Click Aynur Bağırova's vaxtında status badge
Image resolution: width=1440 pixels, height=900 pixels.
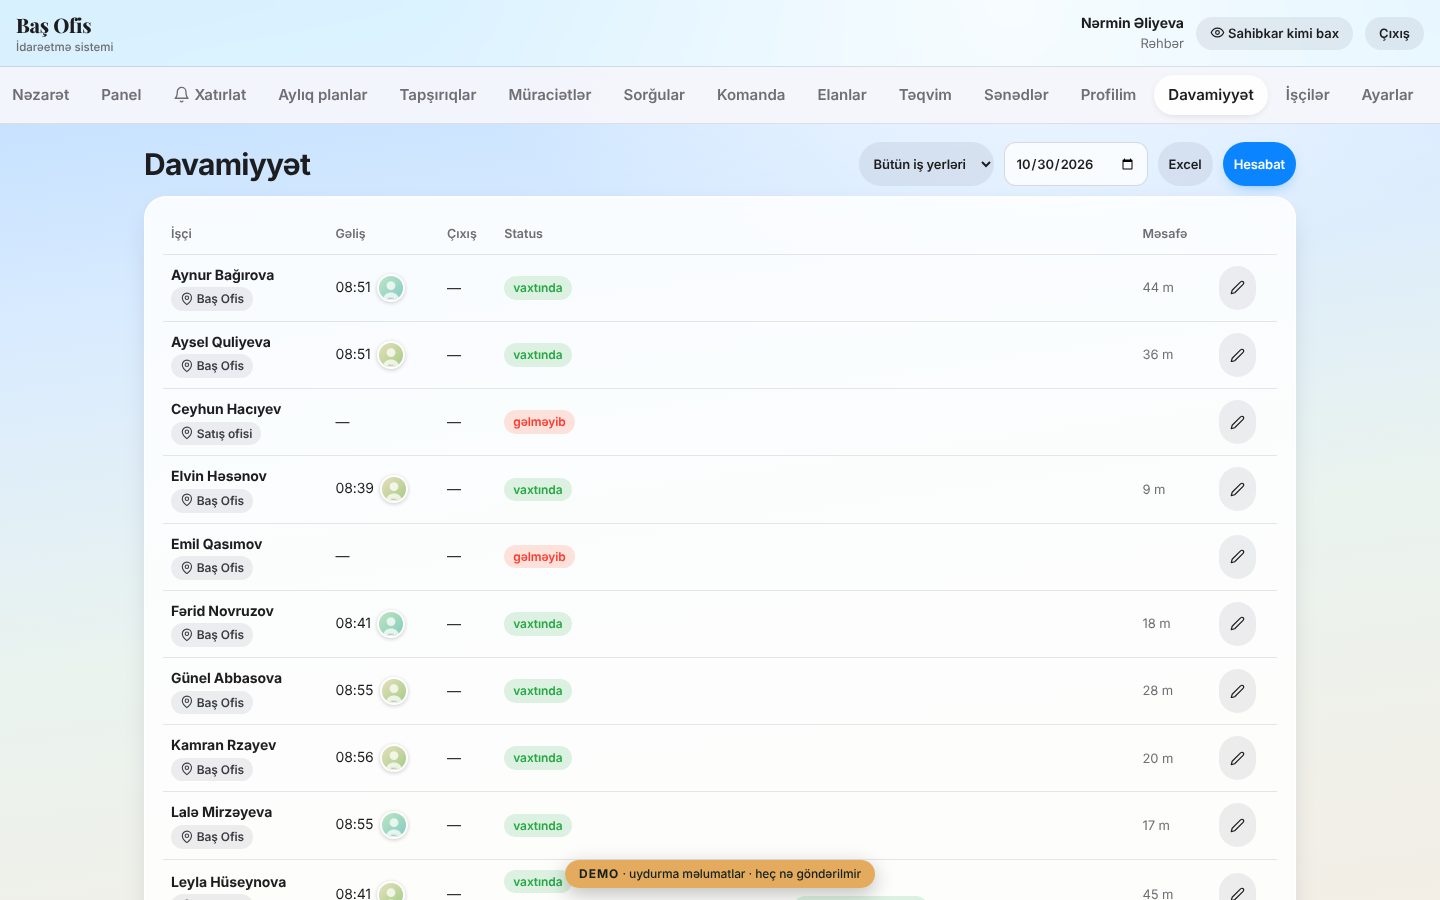click(538, 288)
